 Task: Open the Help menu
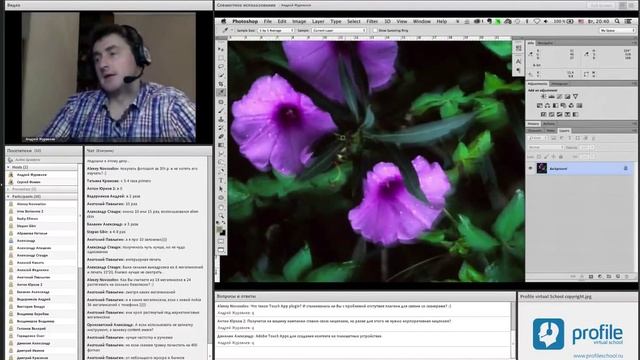tap(442, 21)
